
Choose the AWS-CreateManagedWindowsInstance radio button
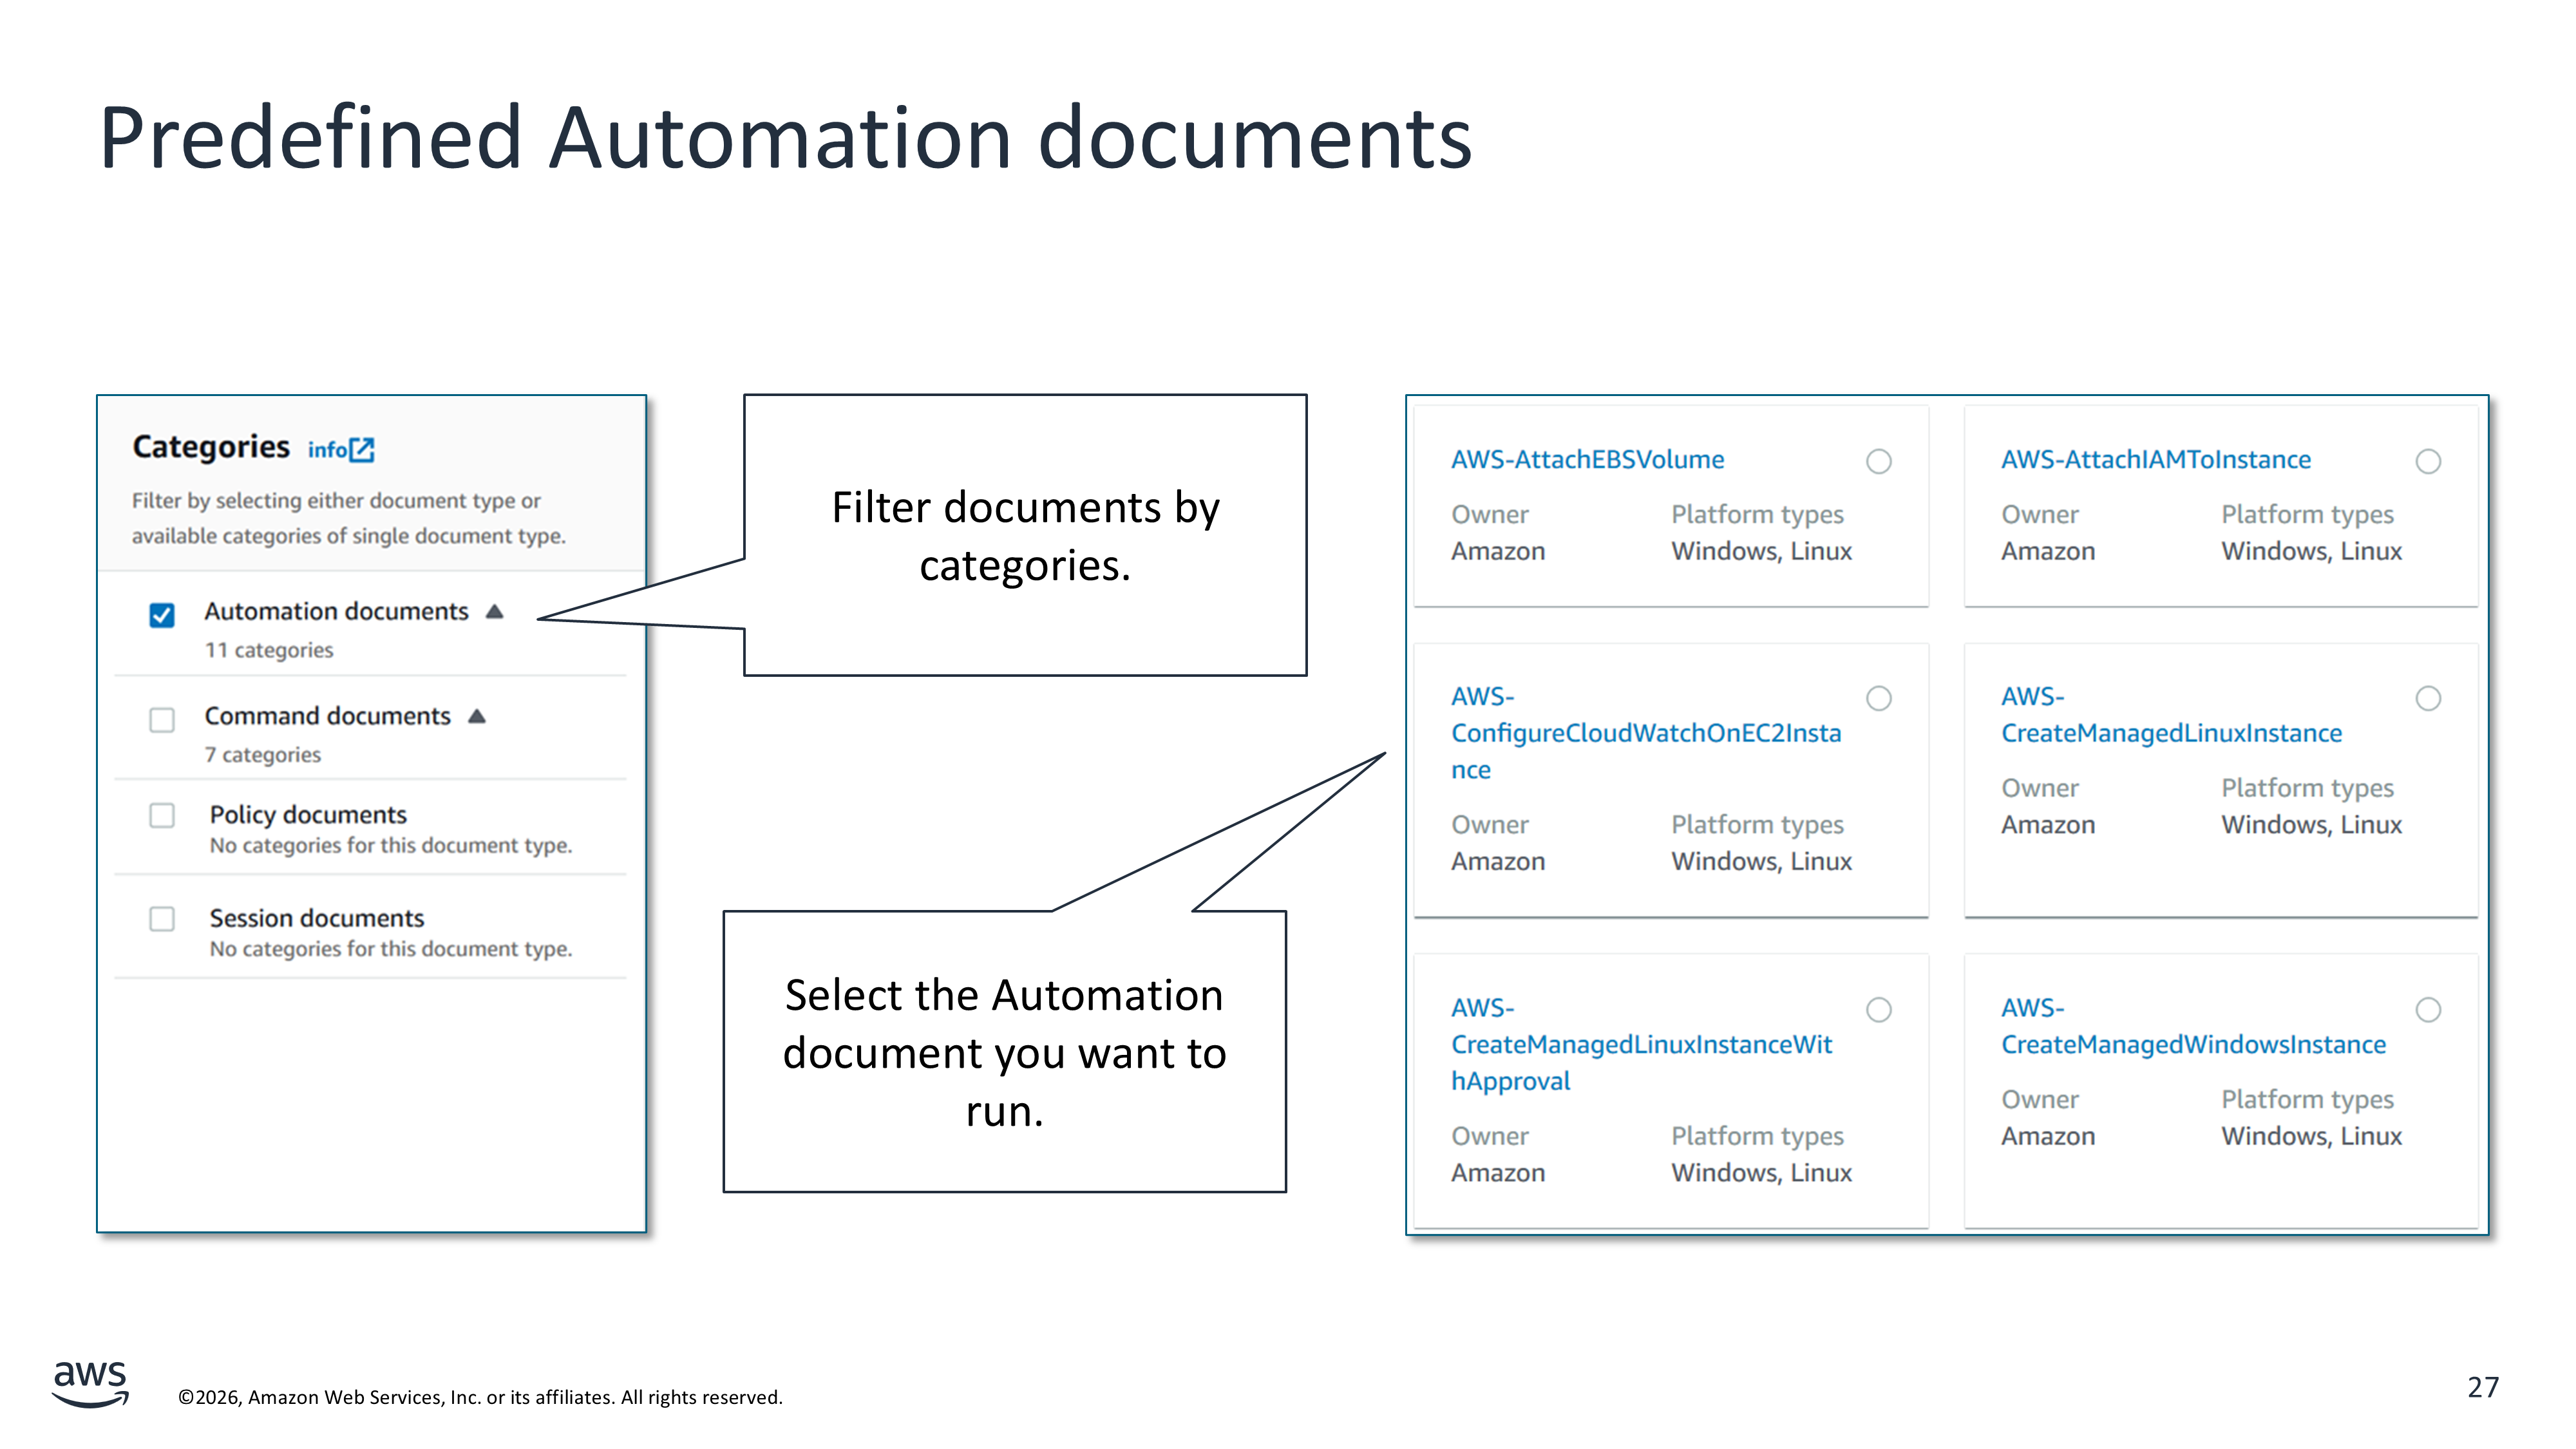[x=2428, y=1010]
